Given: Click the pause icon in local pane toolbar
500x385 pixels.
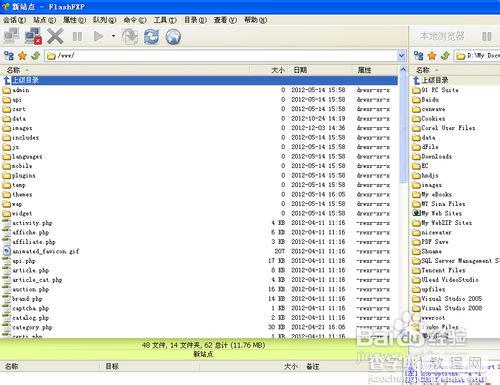Looking at the screenshot, I should [x=487, y=36].
